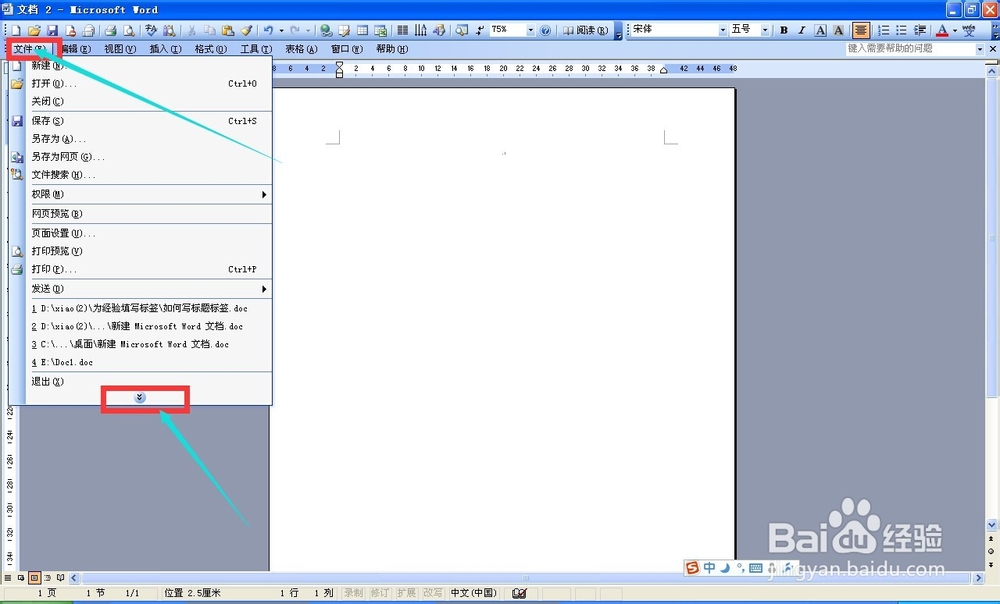This screenshot has height=604, width=1000.
Task: Open the 编辑 (Edit) menu
Action: point(76,49)
